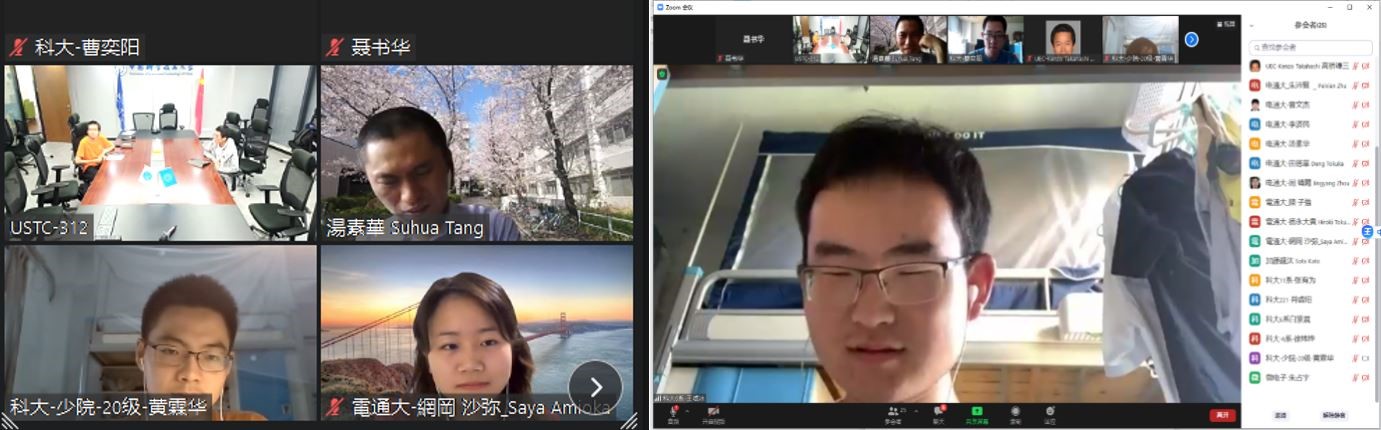Maximize the Zoom meeting window
Image resolution: width=1381 pixels, height=430 pixels.
(x=1350, y=7)
